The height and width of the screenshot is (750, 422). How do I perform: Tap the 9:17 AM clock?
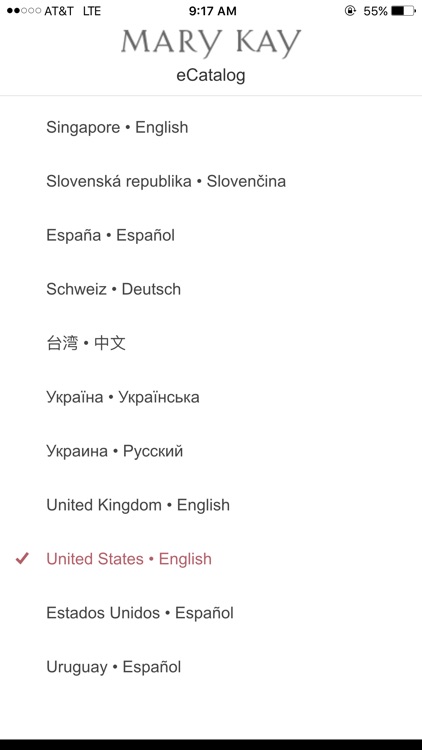[x=212, y=11]
